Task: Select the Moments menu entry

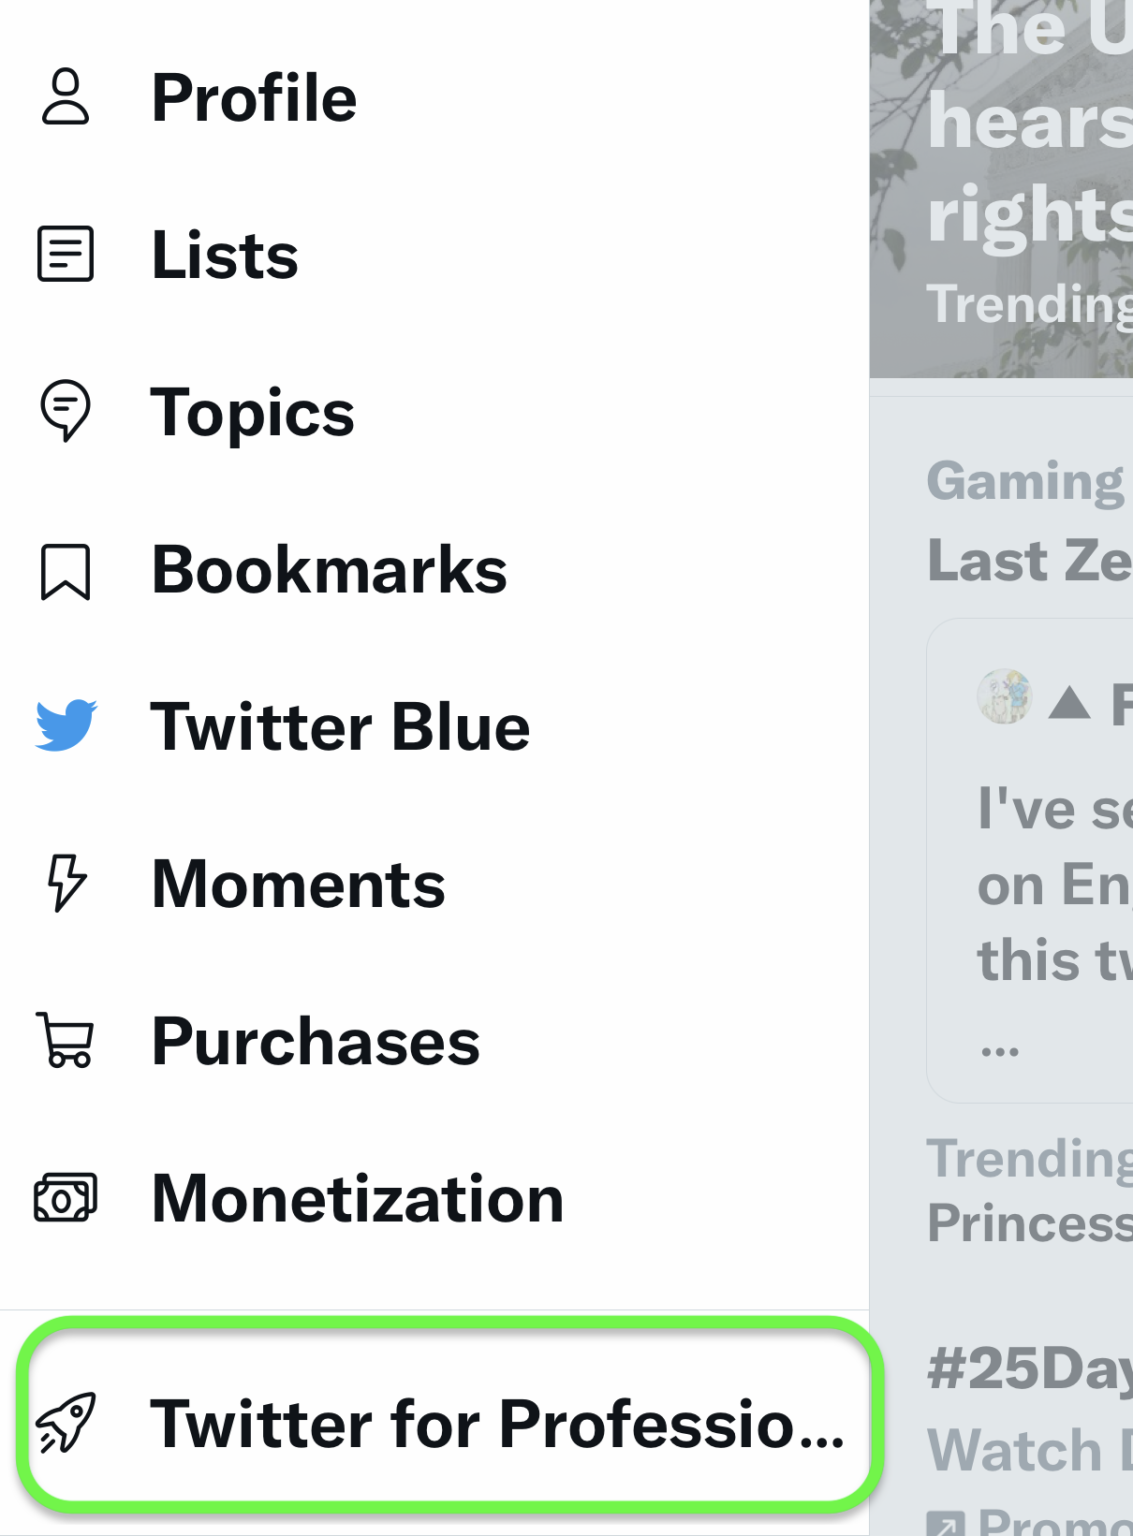Action: pos(298,885)
